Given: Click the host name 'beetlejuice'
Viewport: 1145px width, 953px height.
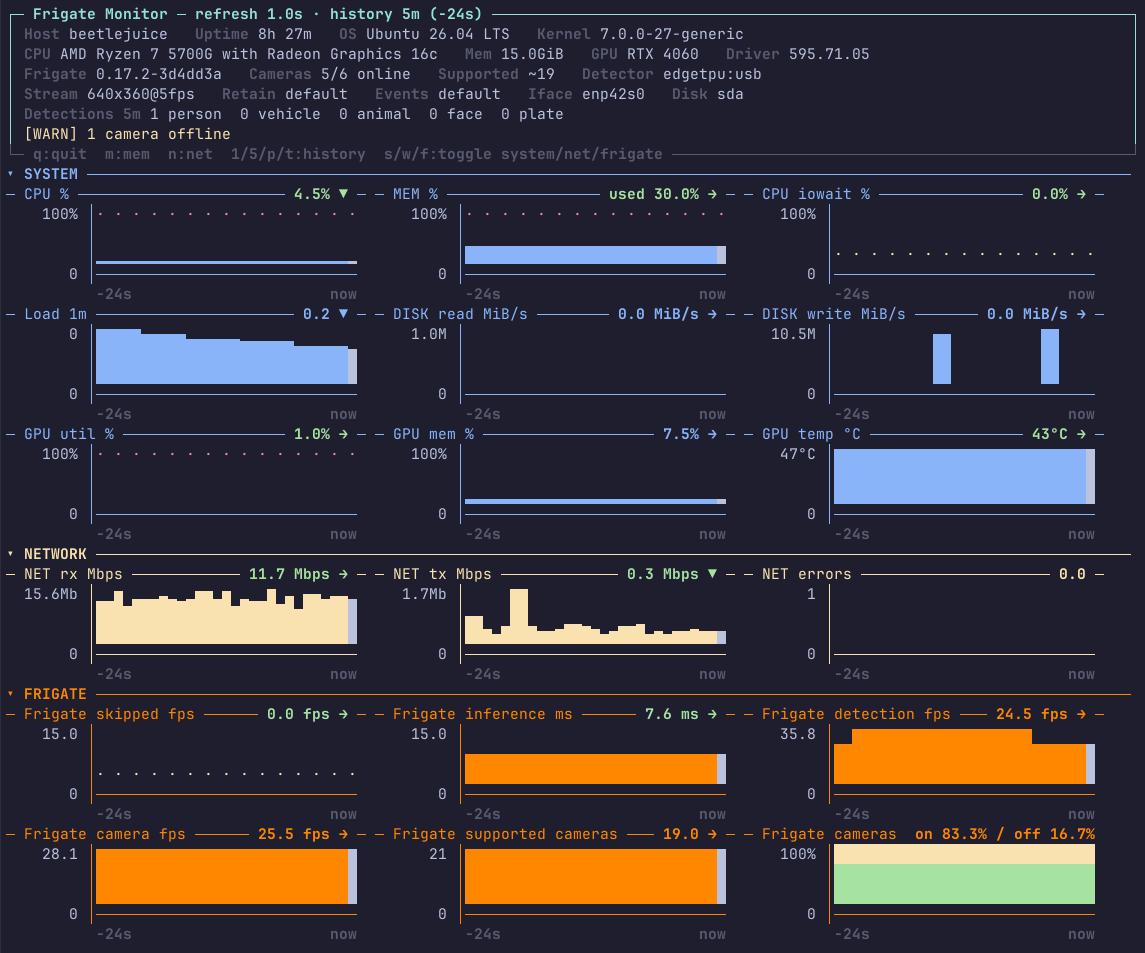Looking at the screenshot, I should [x=118, y=34].
